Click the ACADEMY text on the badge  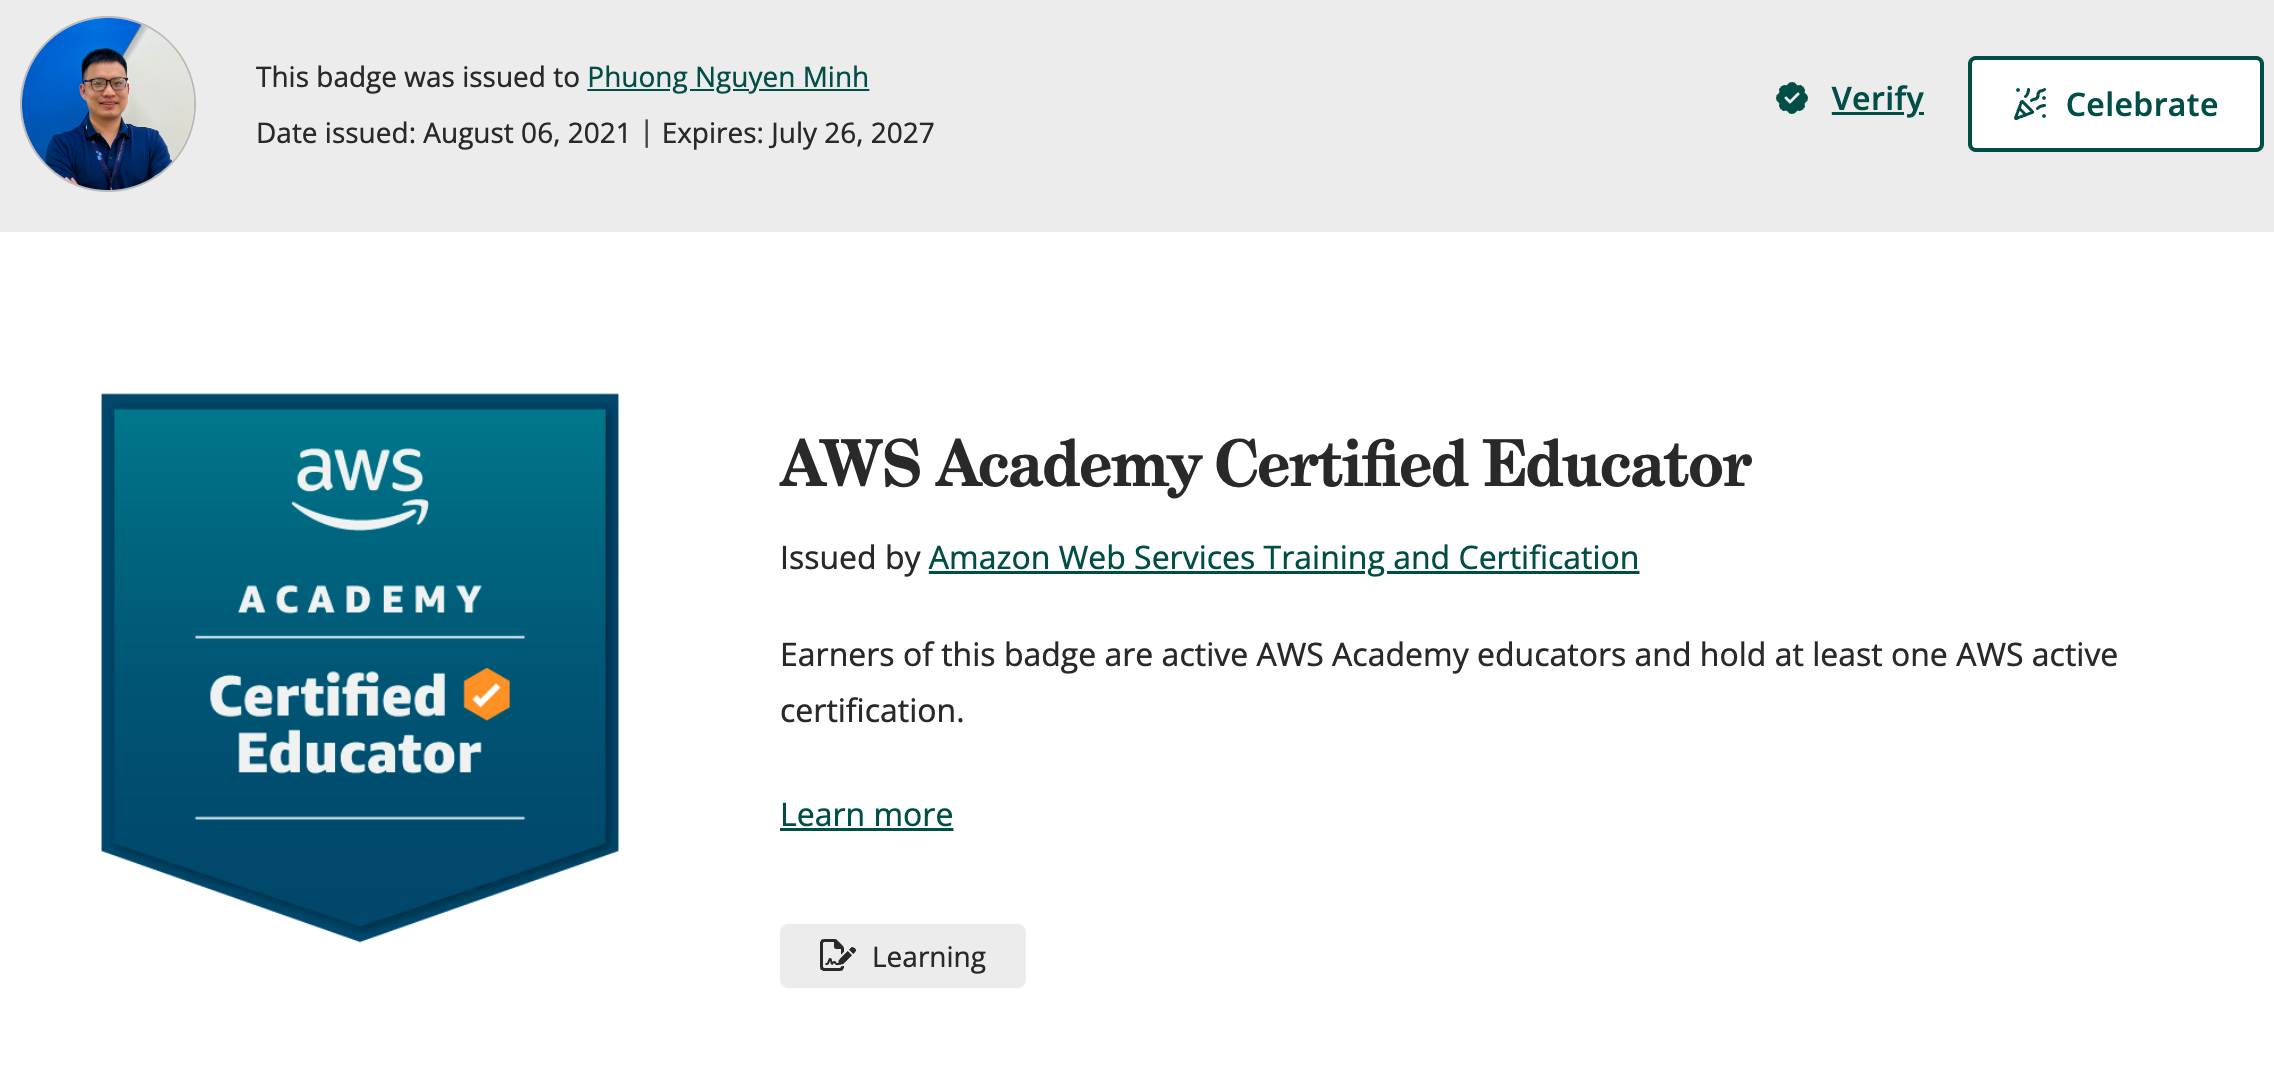(x=360, y=600)
